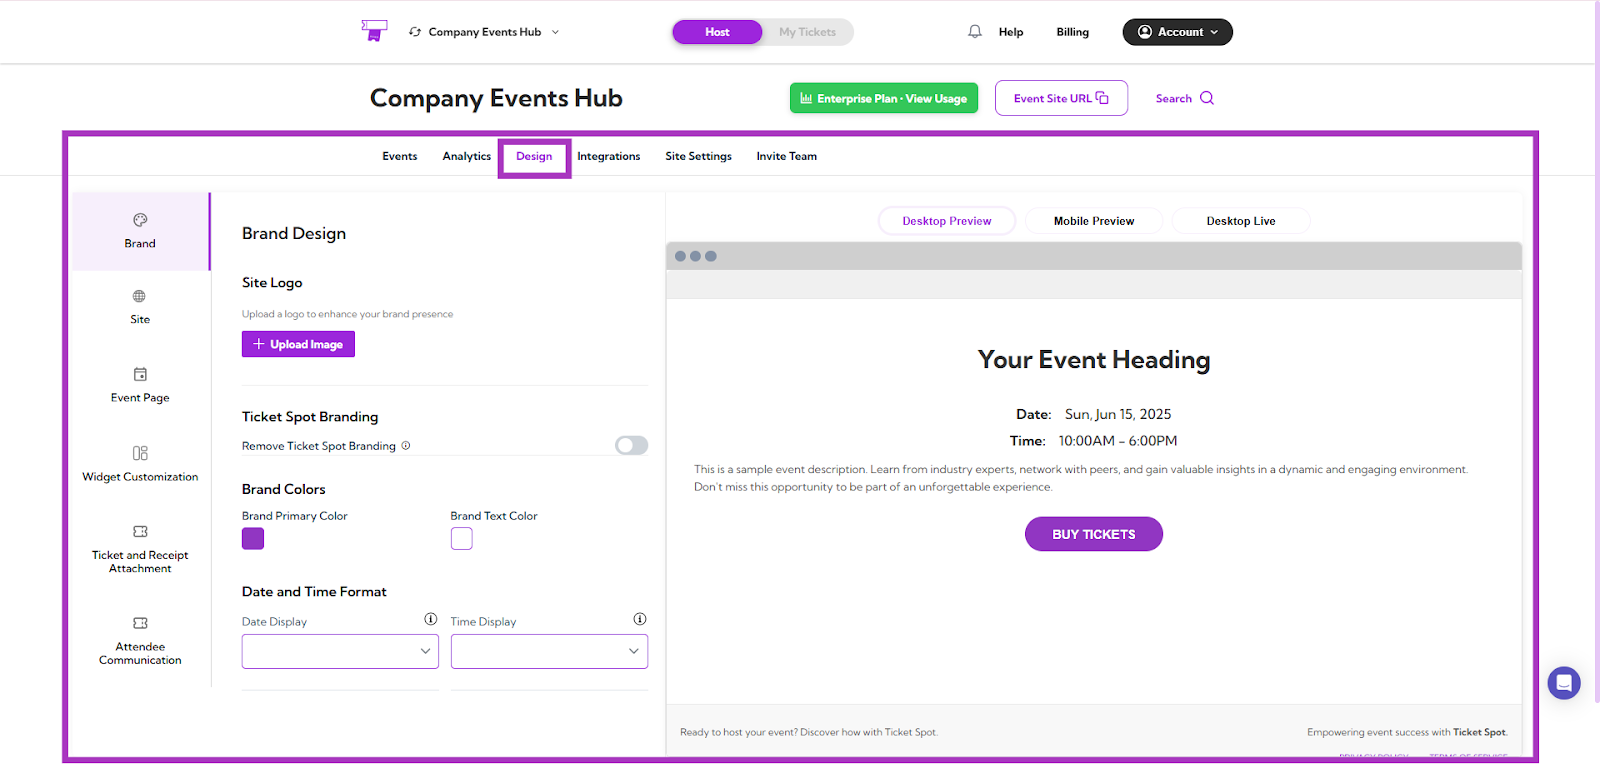Open the chat support bubble

(1564, 683)
